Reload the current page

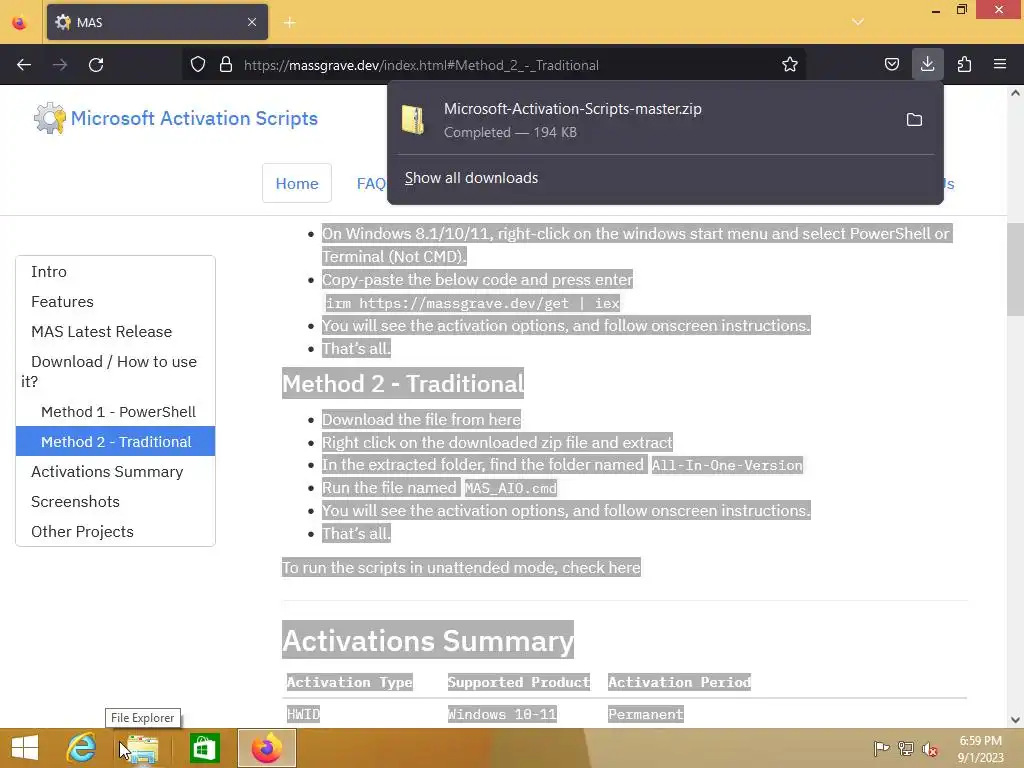pyautogui.click(x=96, y=65)
